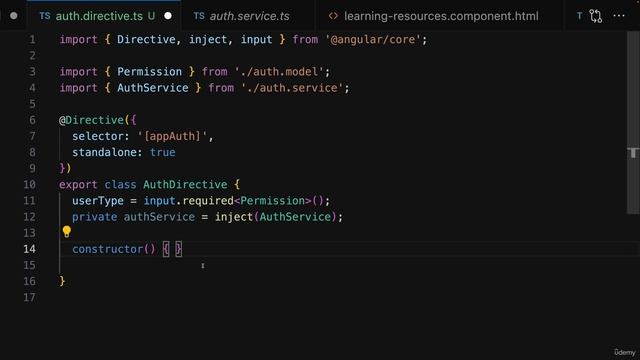The image size is (640, 360).
Task: Click line number 17 in the gutter
Action: point(29,297)
